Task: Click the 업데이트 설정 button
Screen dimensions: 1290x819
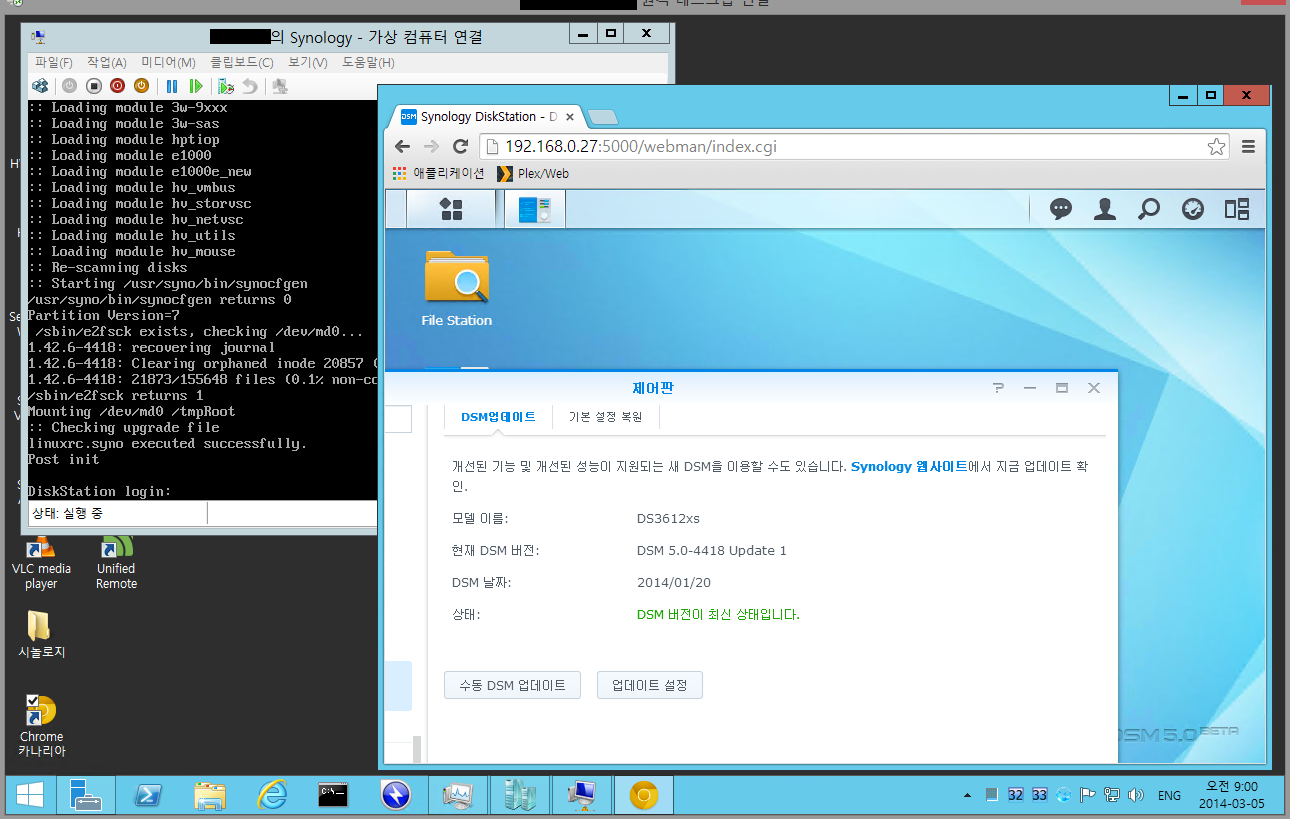Action: click(x=650, y=685)
